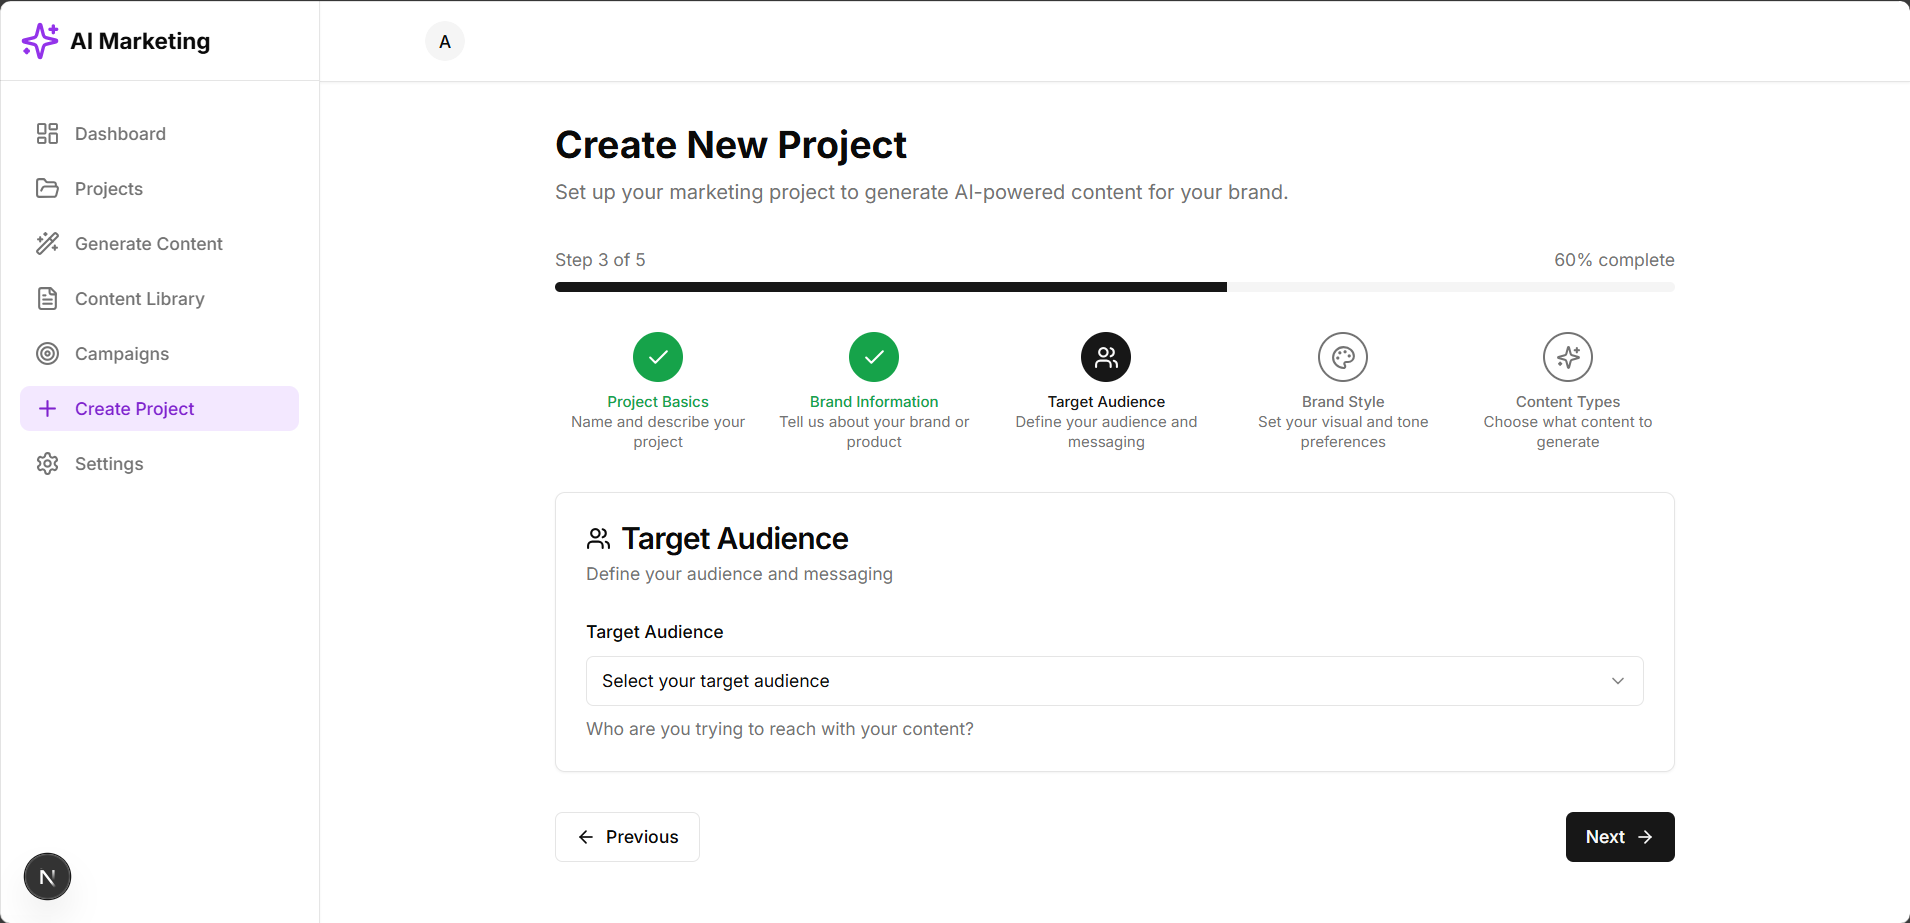
Task: Click the Content Library document icon
Action: (x=47, y=299)
